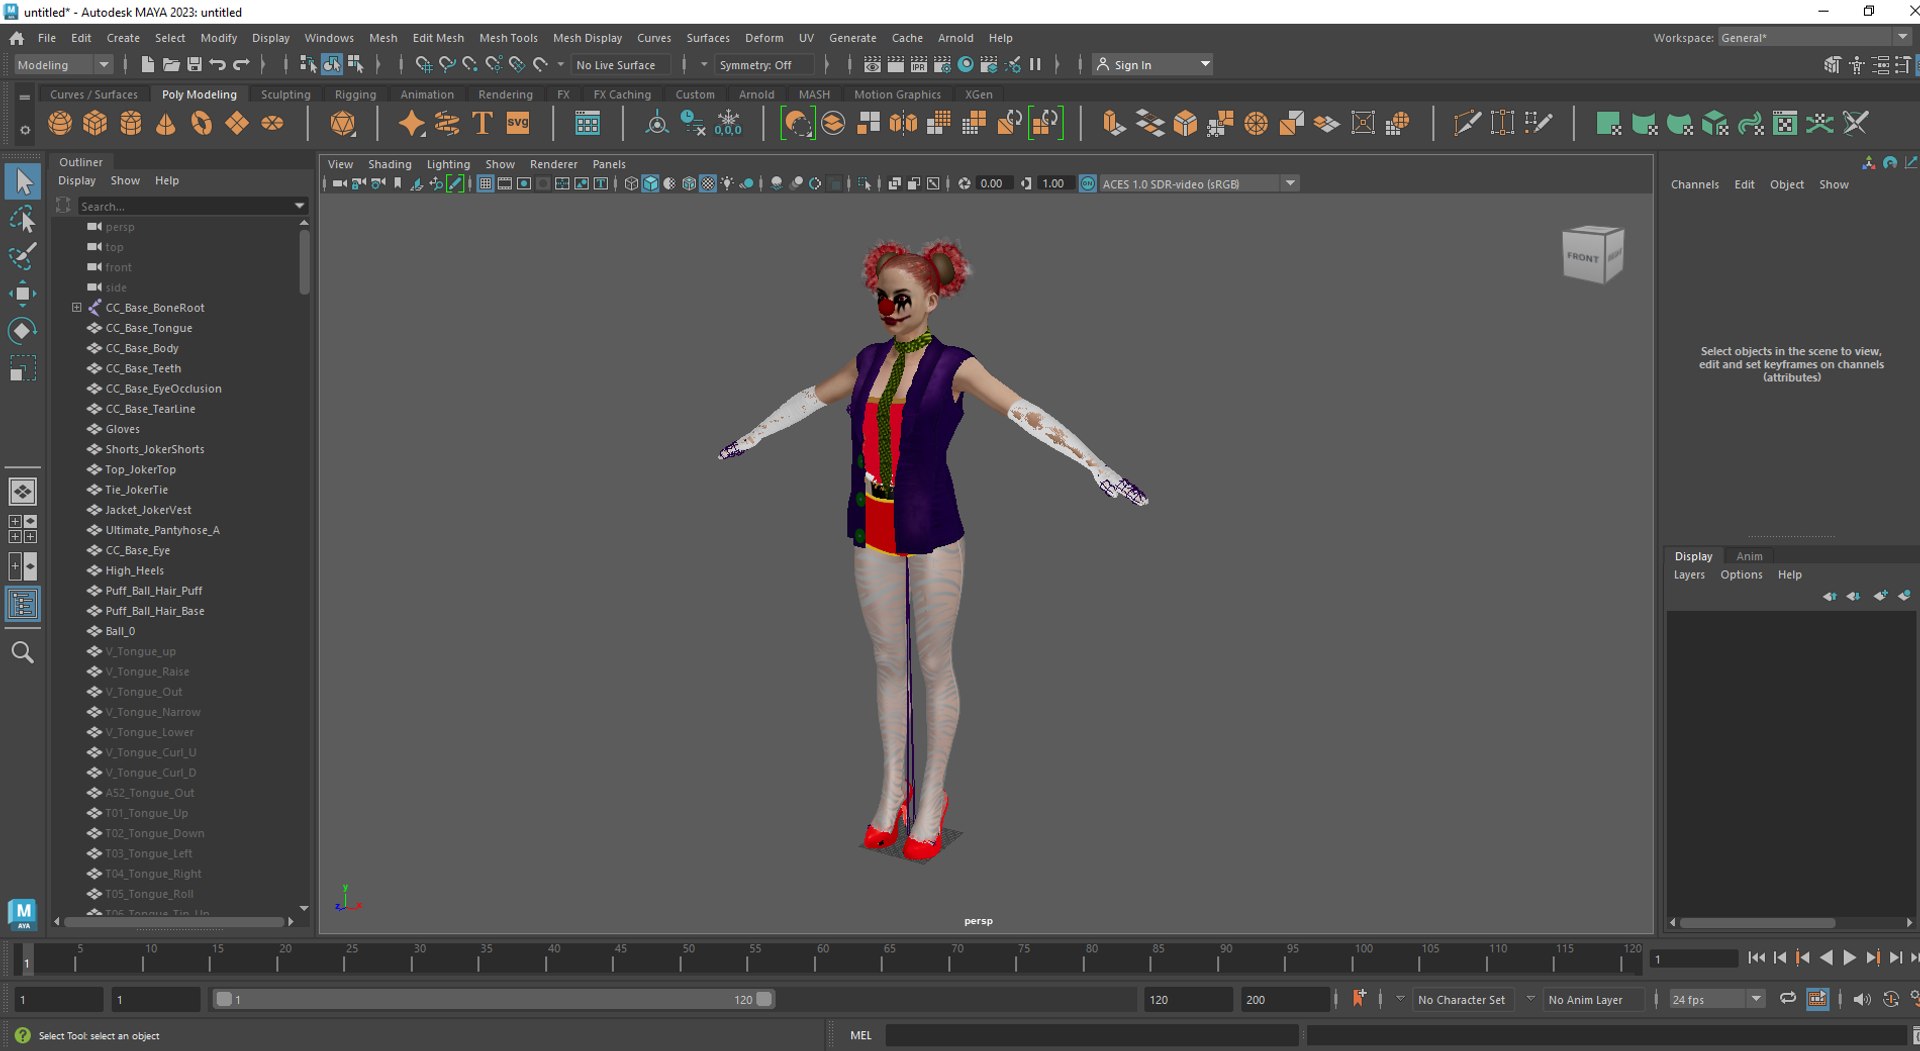Toggle textured display in viewport

pos(707,184)
